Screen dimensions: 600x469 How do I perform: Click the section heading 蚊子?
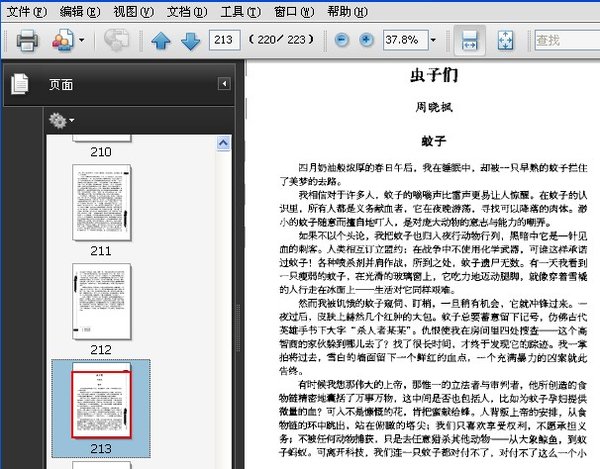(434, 141)
